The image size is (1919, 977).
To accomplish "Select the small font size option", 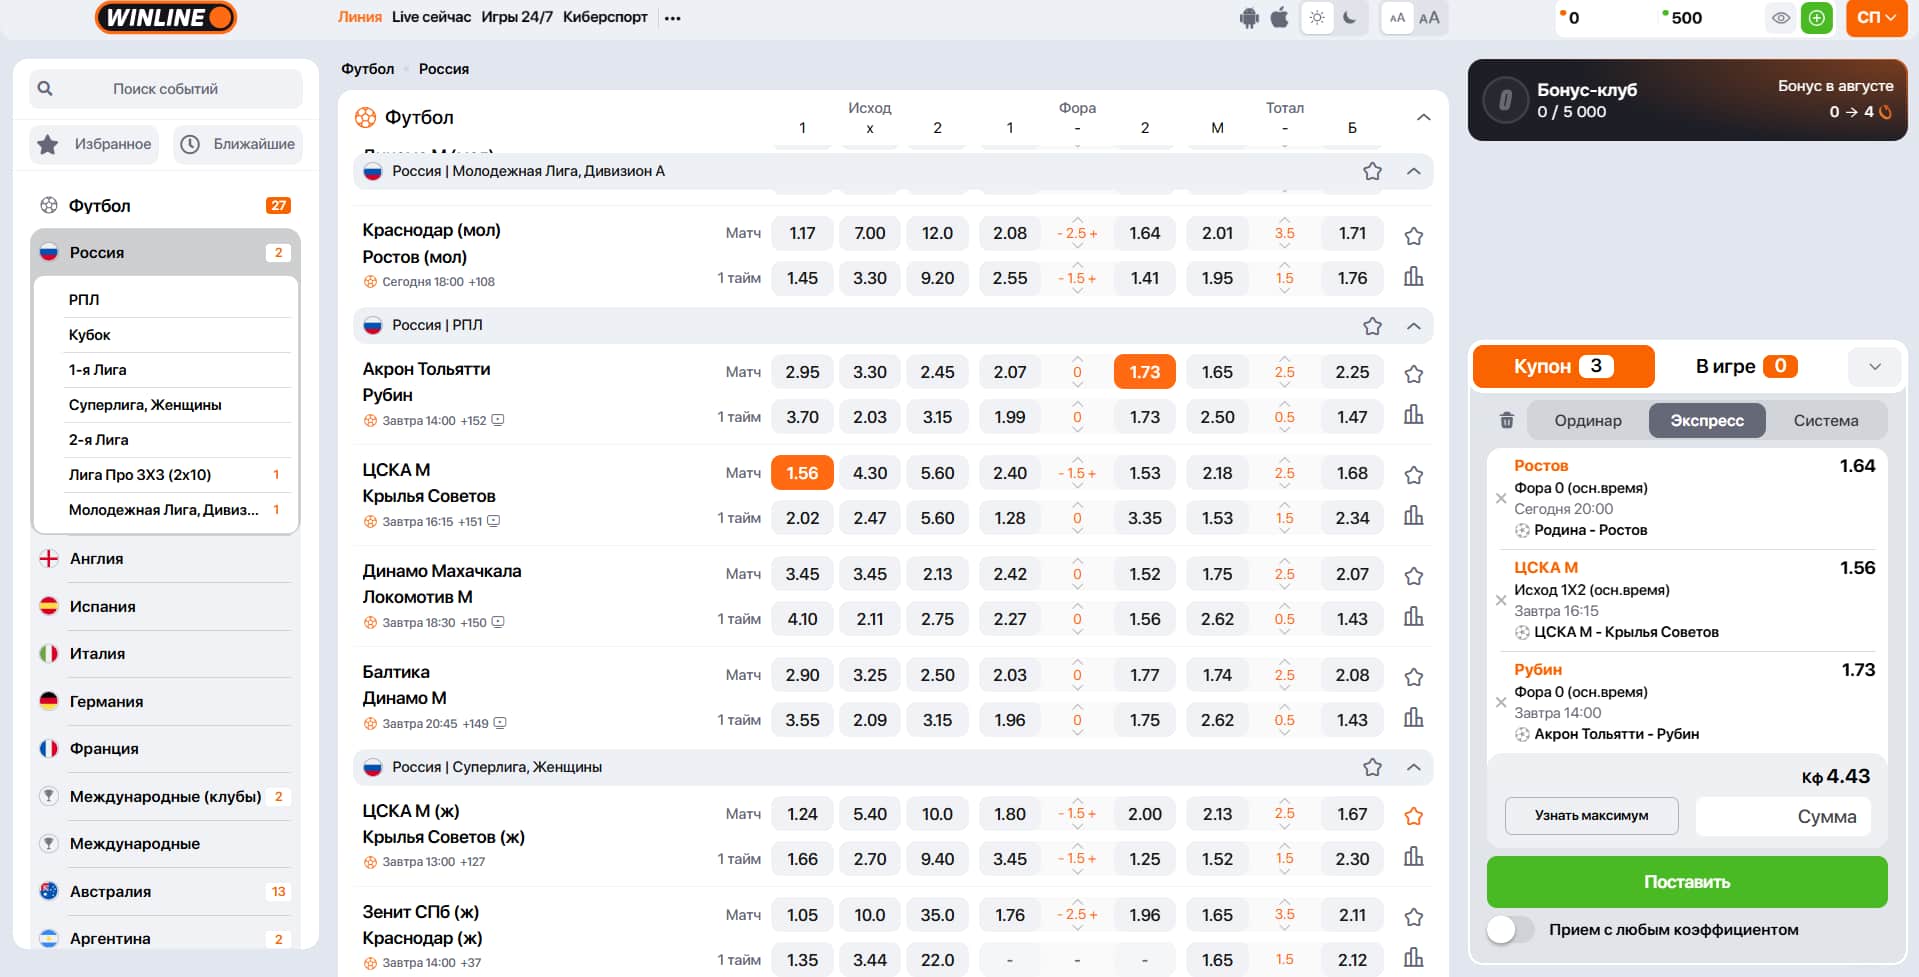I will [x=1397, y=18].
